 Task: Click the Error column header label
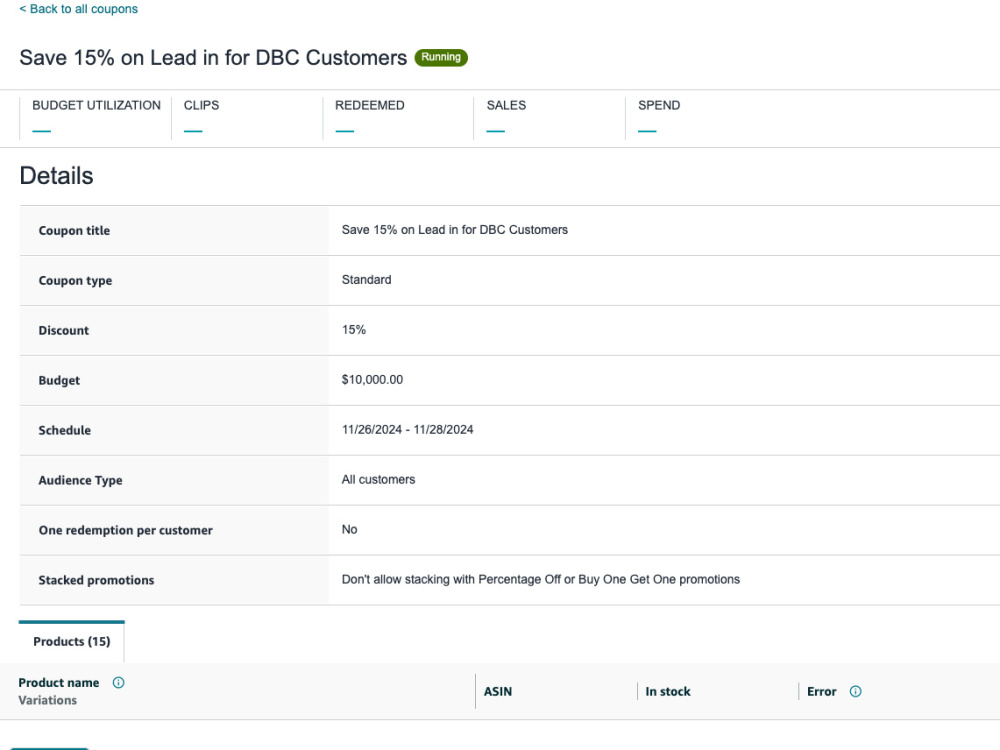[821, 691]
